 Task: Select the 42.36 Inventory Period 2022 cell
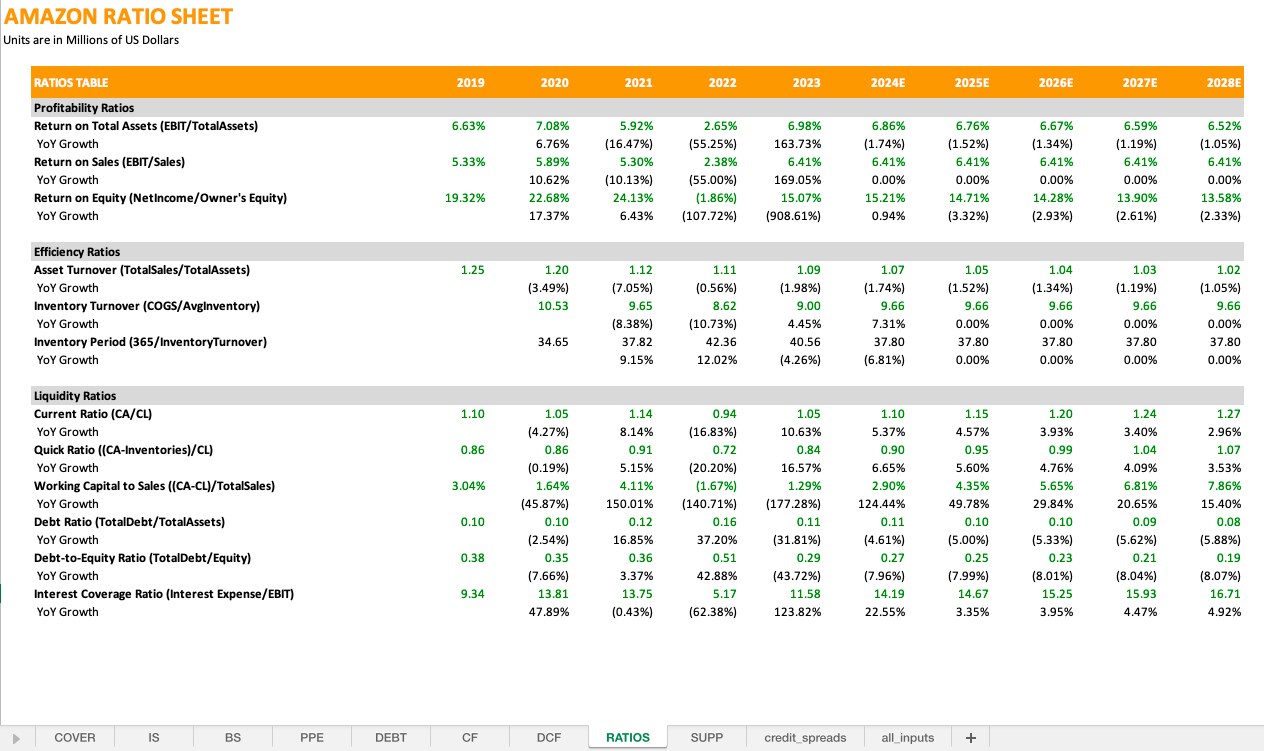click(722, 342)
